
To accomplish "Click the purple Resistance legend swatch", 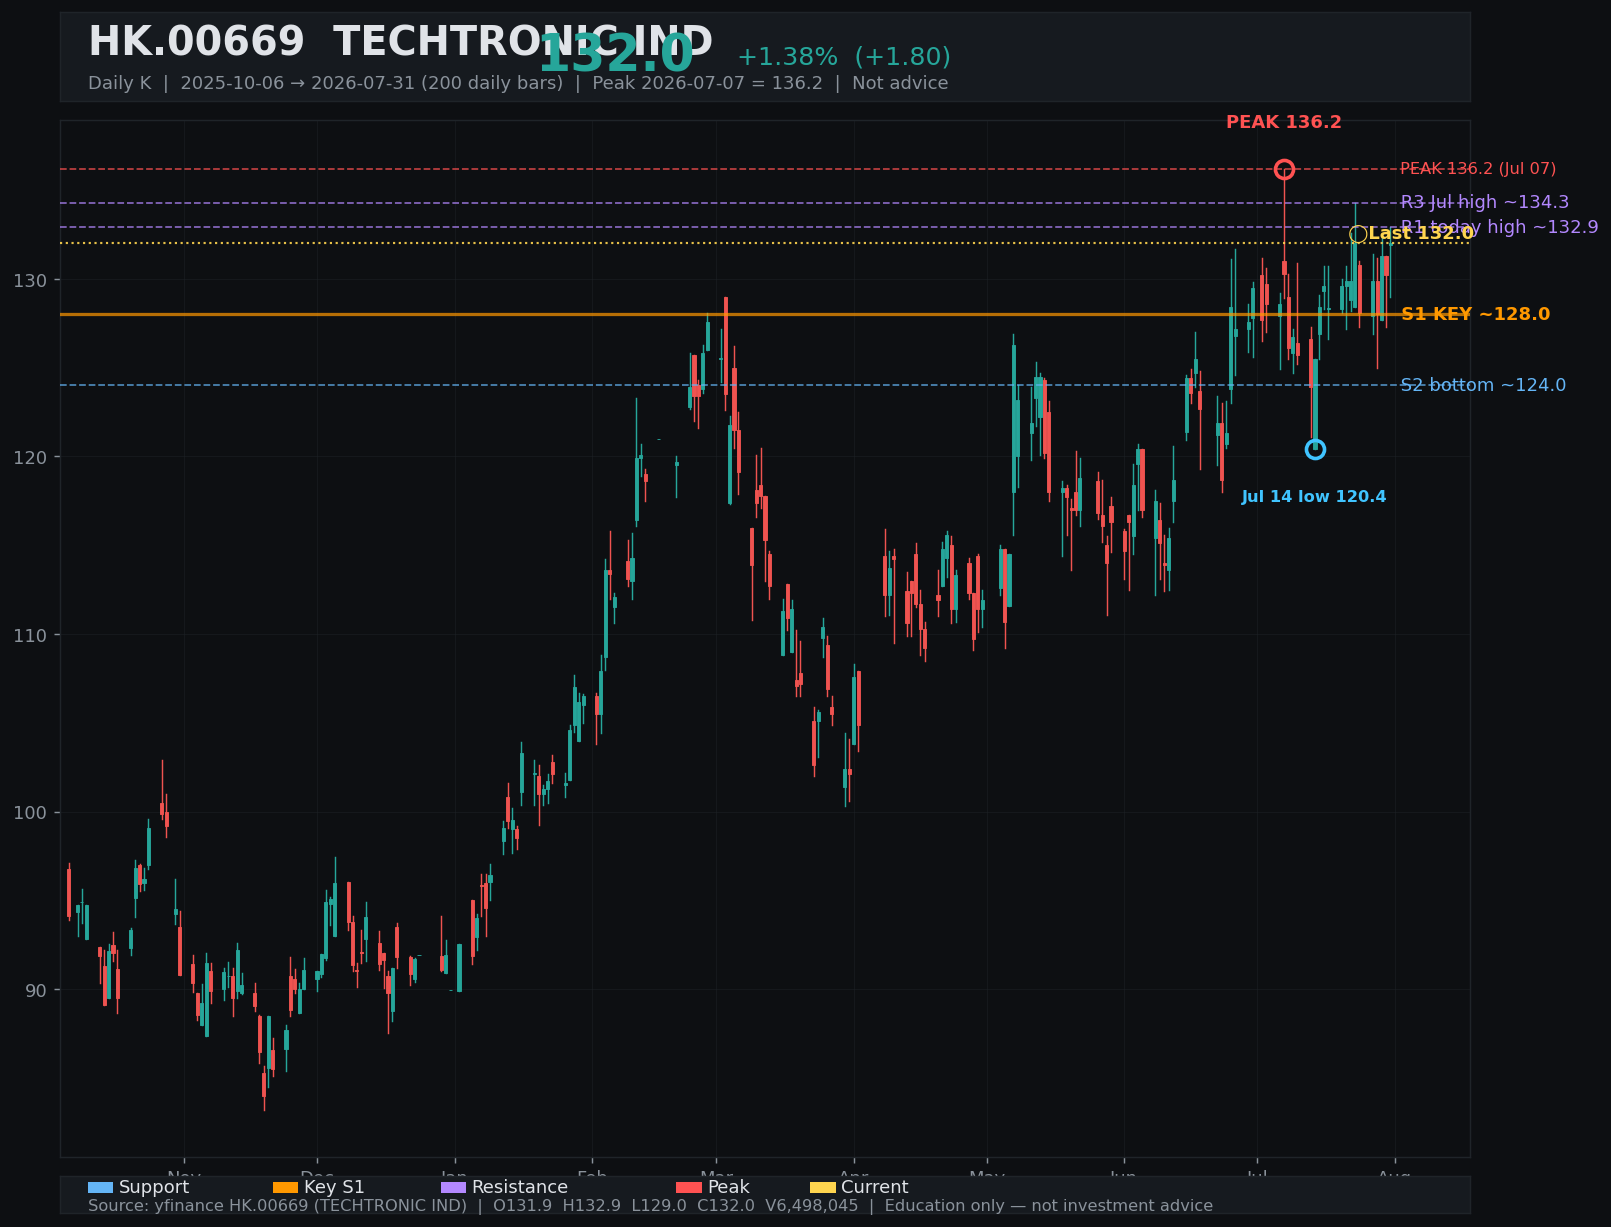I will [453, 1187].
